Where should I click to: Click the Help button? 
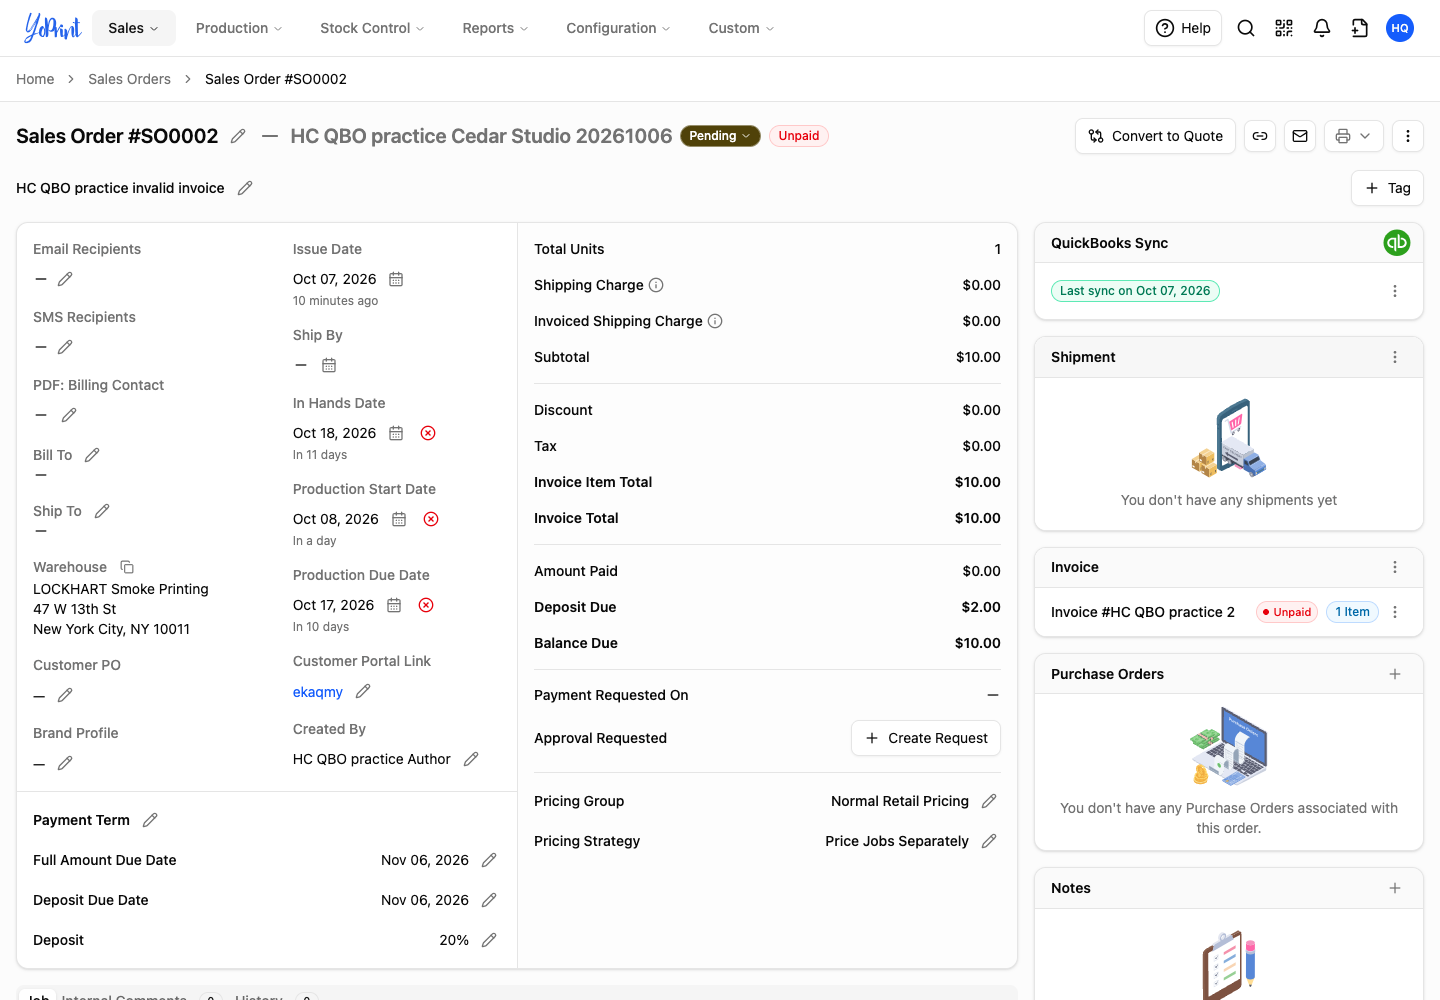1183,28
